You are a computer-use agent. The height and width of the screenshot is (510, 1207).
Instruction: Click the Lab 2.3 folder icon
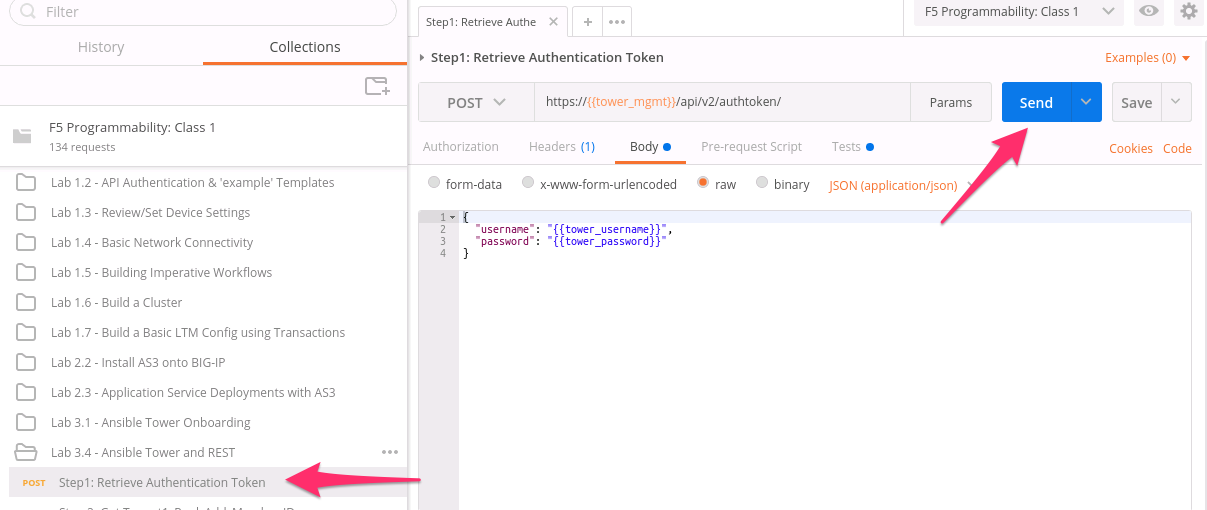26,392
